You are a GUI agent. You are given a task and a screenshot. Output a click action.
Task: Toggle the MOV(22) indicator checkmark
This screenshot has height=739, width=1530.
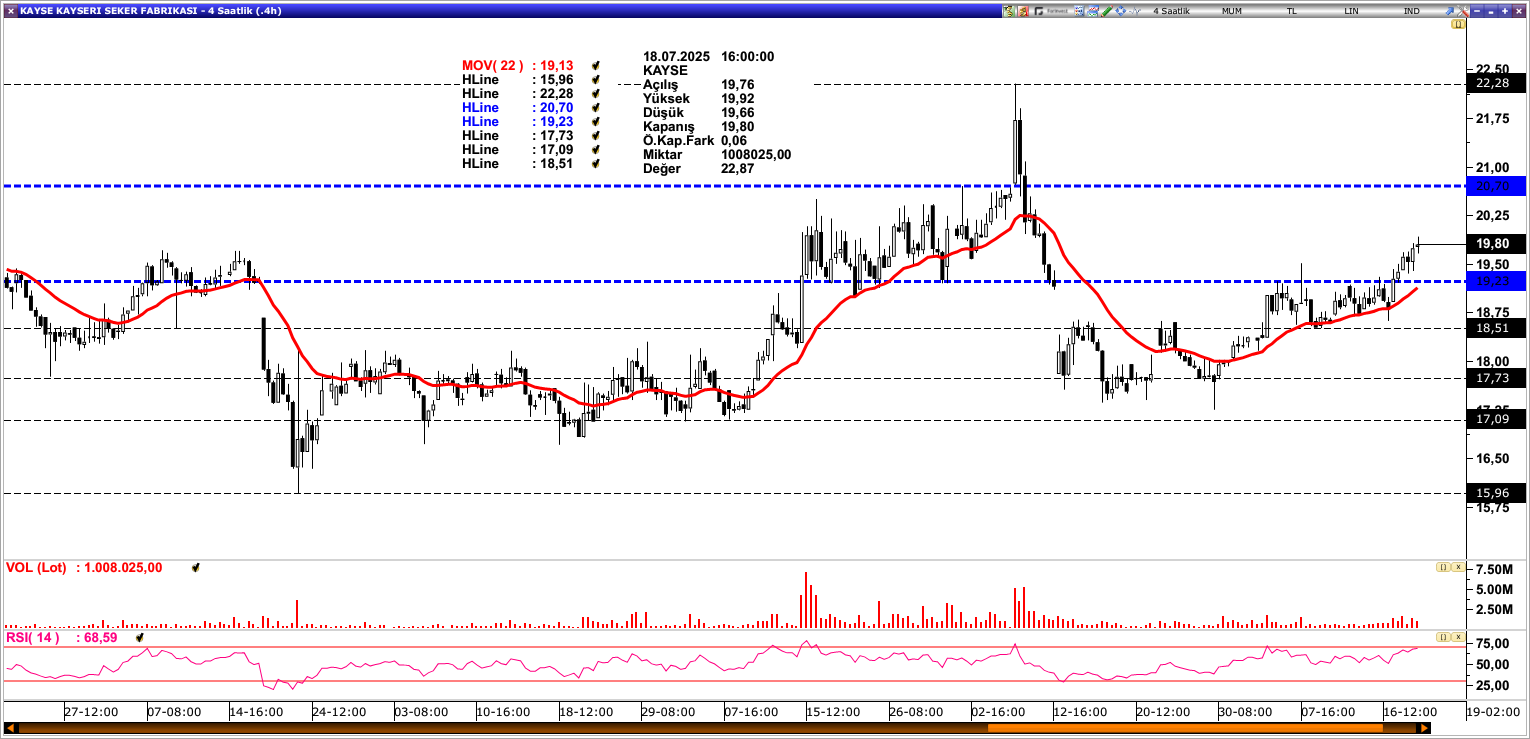[x=596, y=65]
